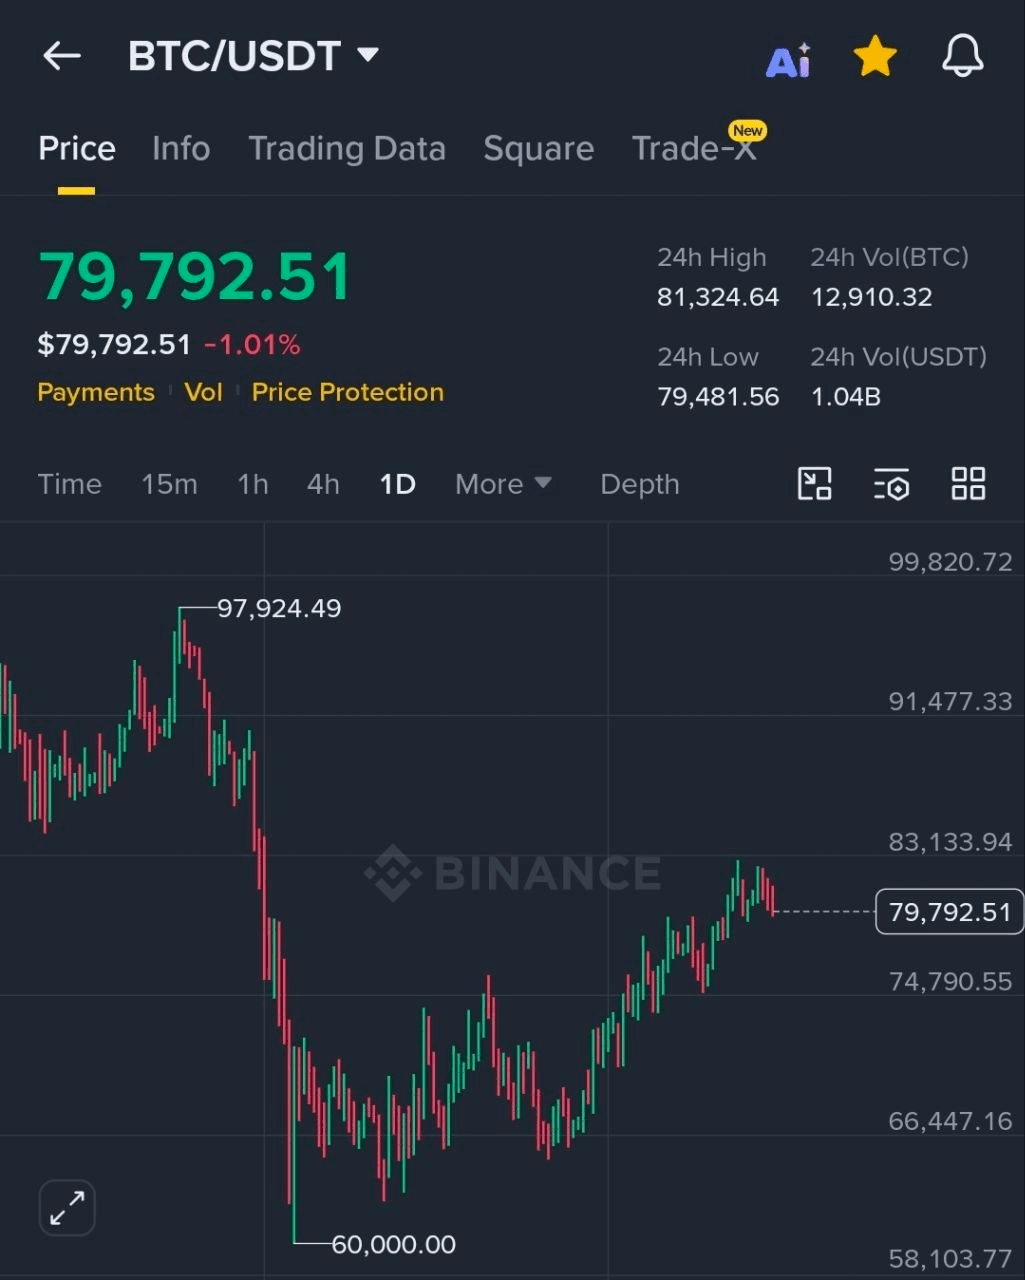The width and height of the screenshot is (1025, 1280).
Task: Switch to the Price tab
Action: (x=77, y=149)
